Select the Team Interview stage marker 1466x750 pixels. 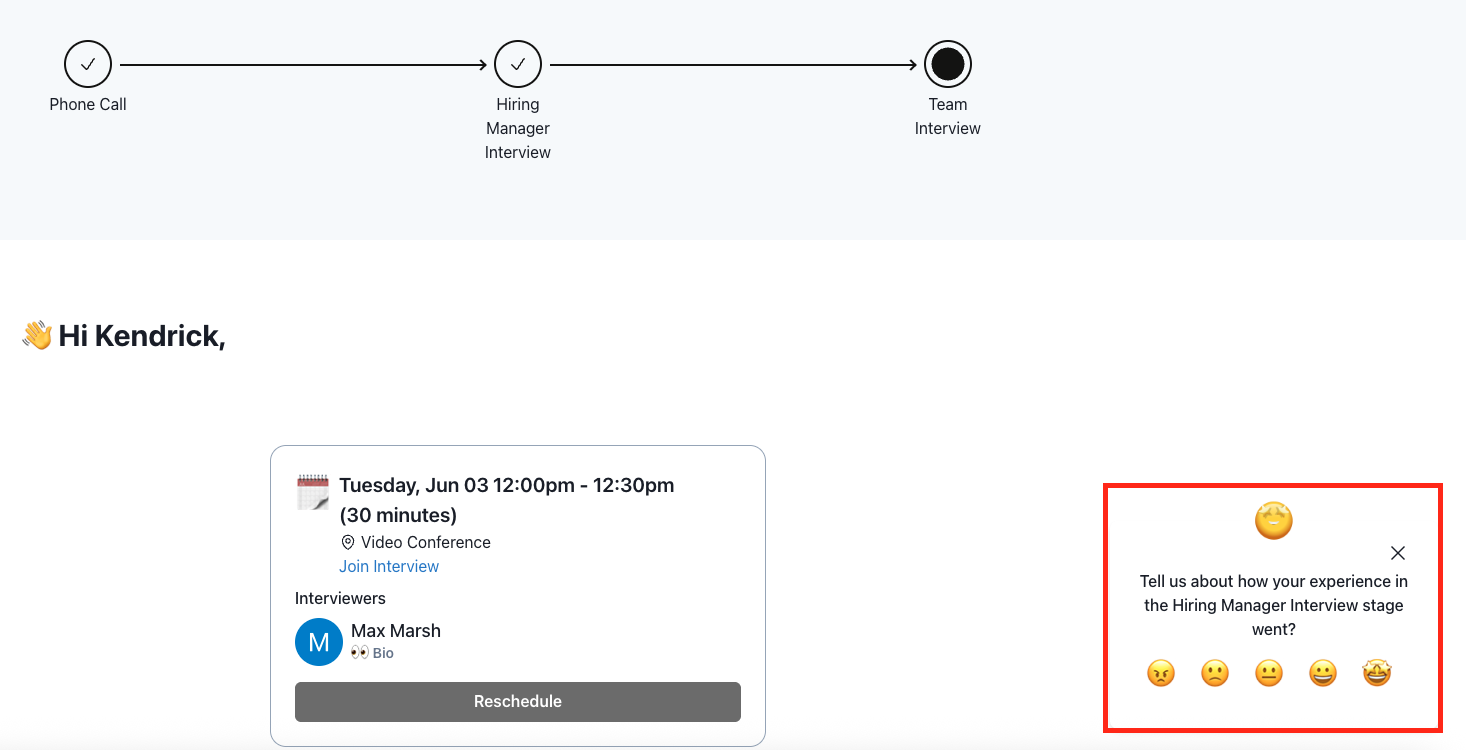coord(948,65)
